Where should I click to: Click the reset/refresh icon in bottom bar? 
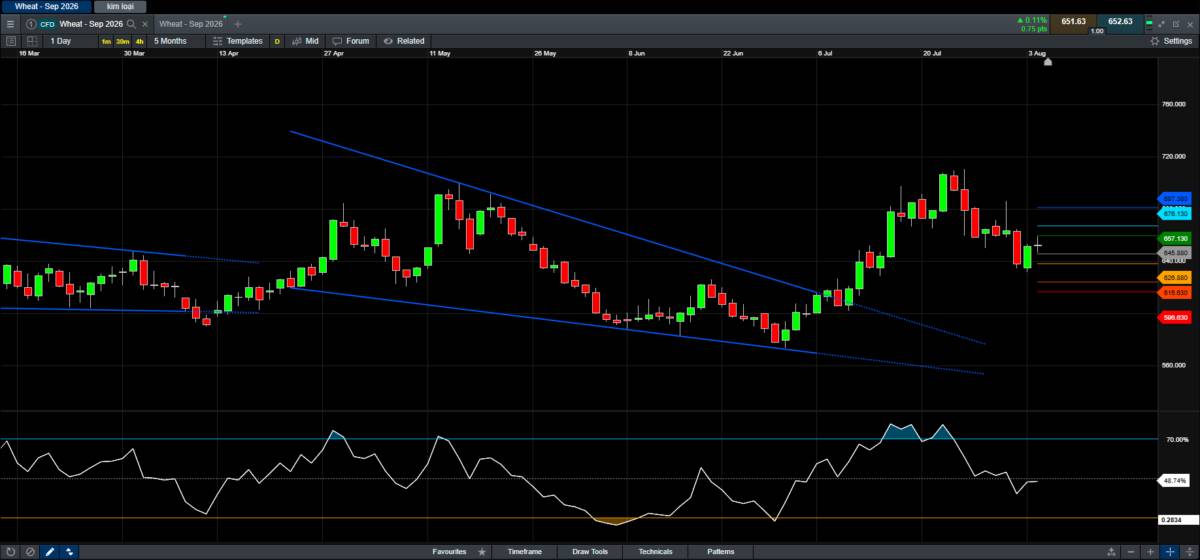click(11, 551)
